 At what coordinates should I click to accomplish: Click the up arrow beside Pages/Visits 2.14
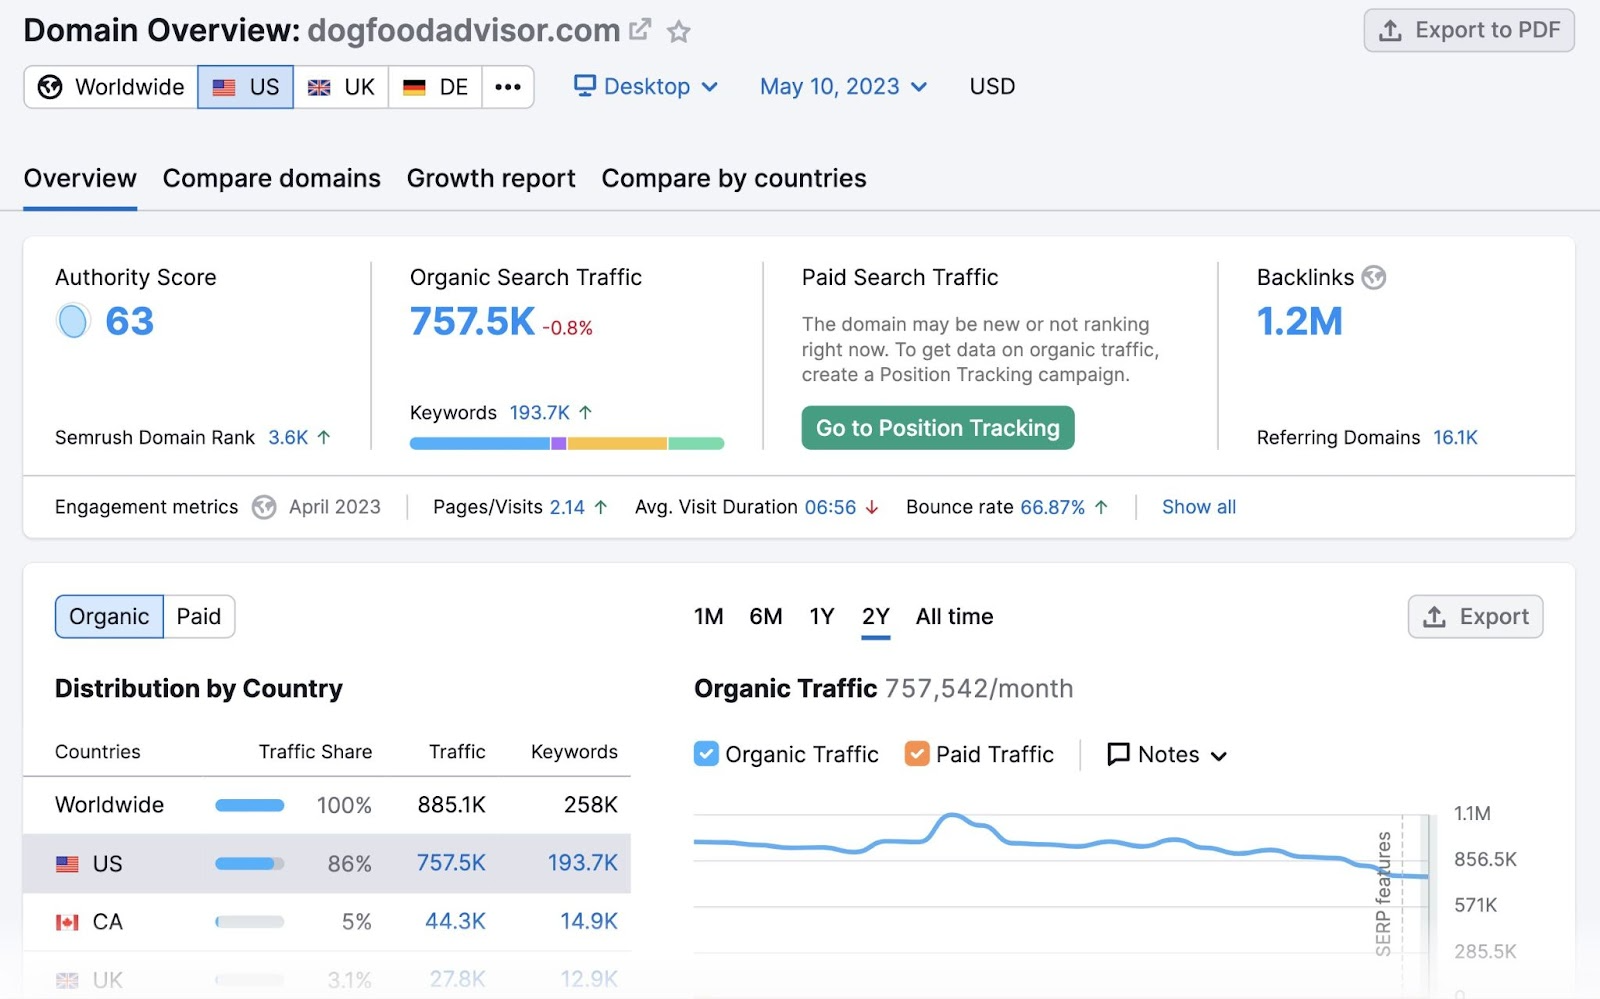601,507
